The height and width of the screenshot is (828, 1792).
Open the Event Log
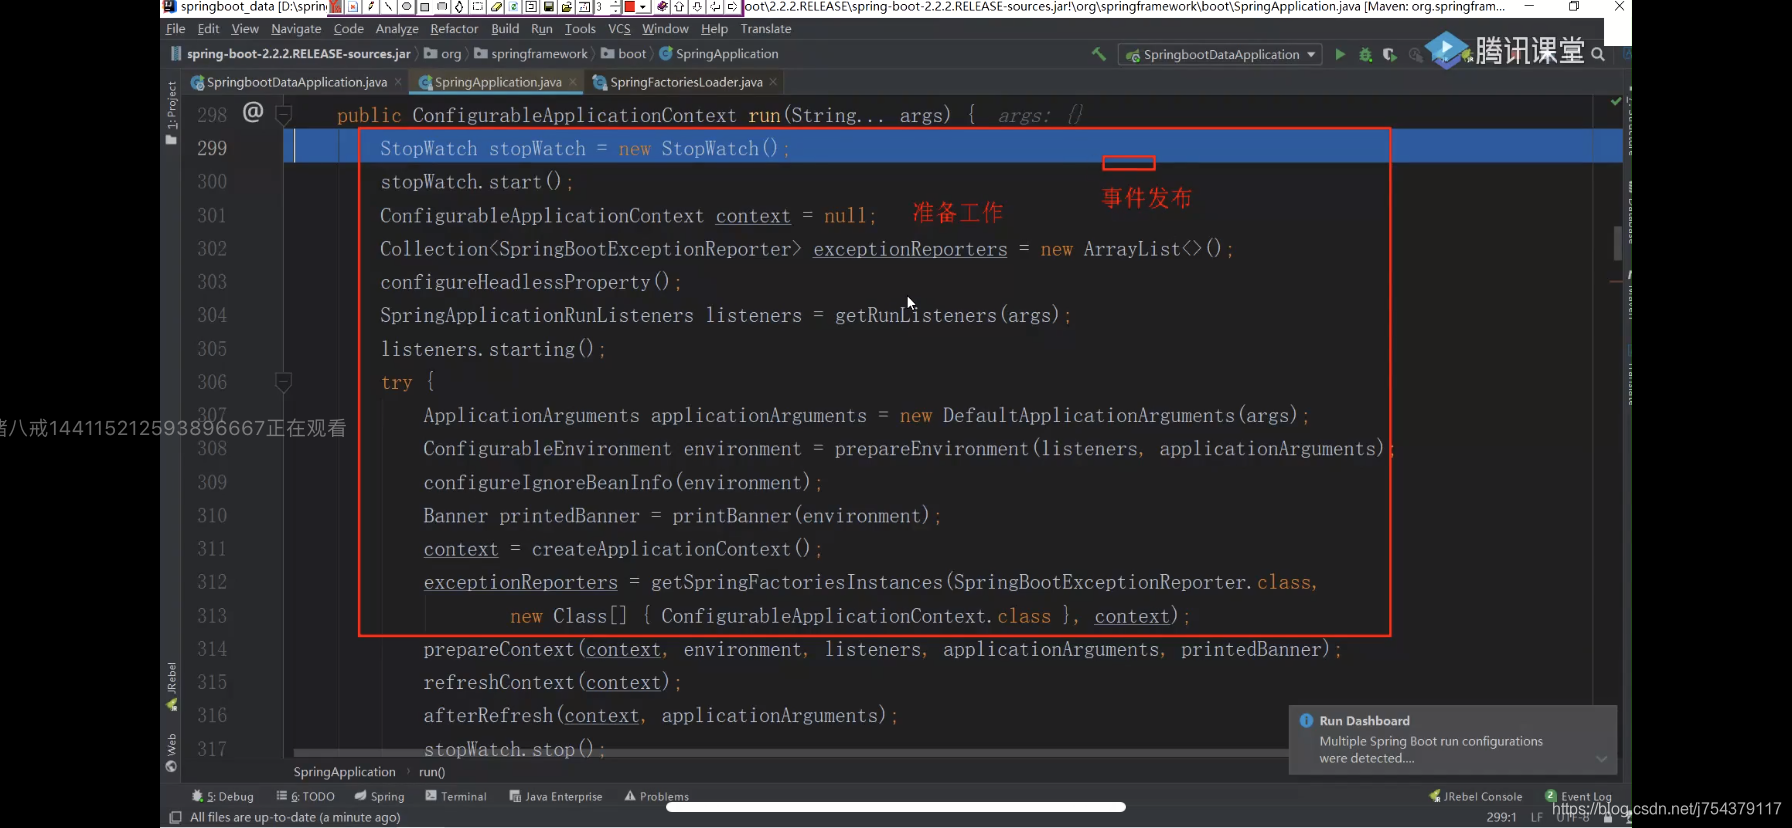coord(1579,797)
